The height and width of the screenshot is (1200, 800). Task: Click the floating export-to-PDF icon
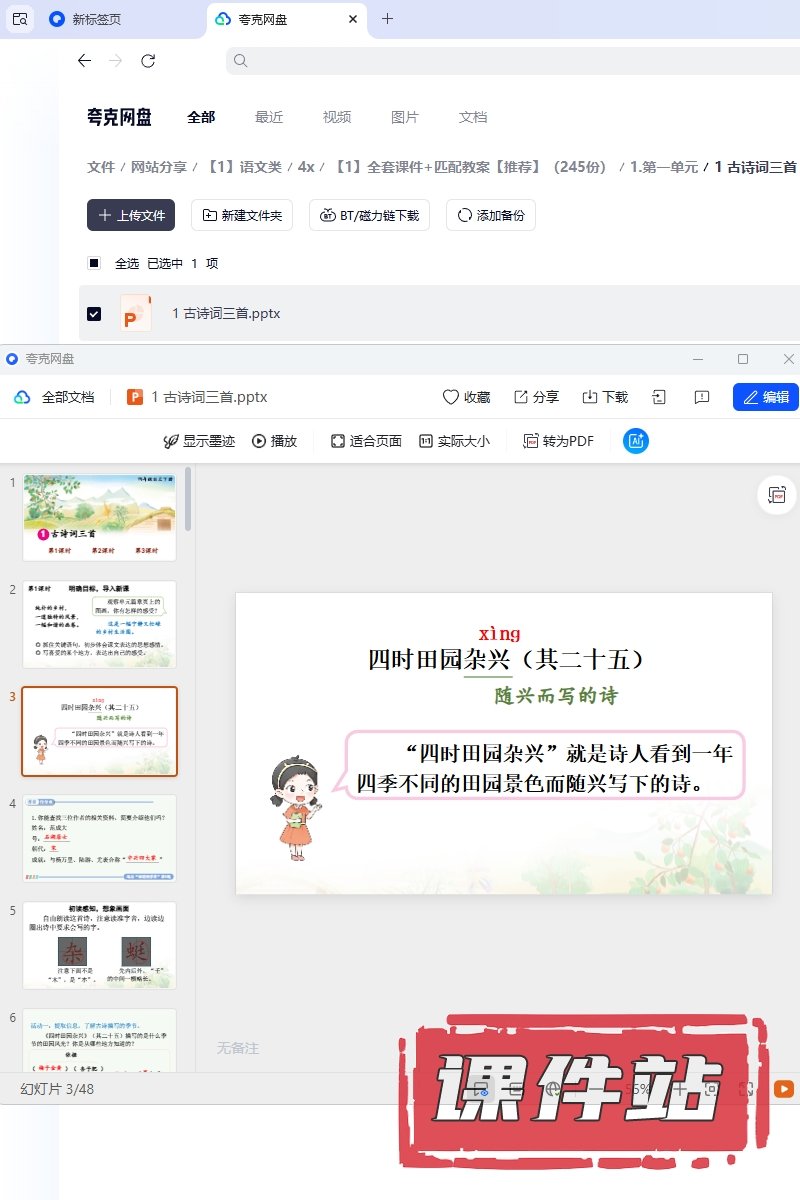777,495
